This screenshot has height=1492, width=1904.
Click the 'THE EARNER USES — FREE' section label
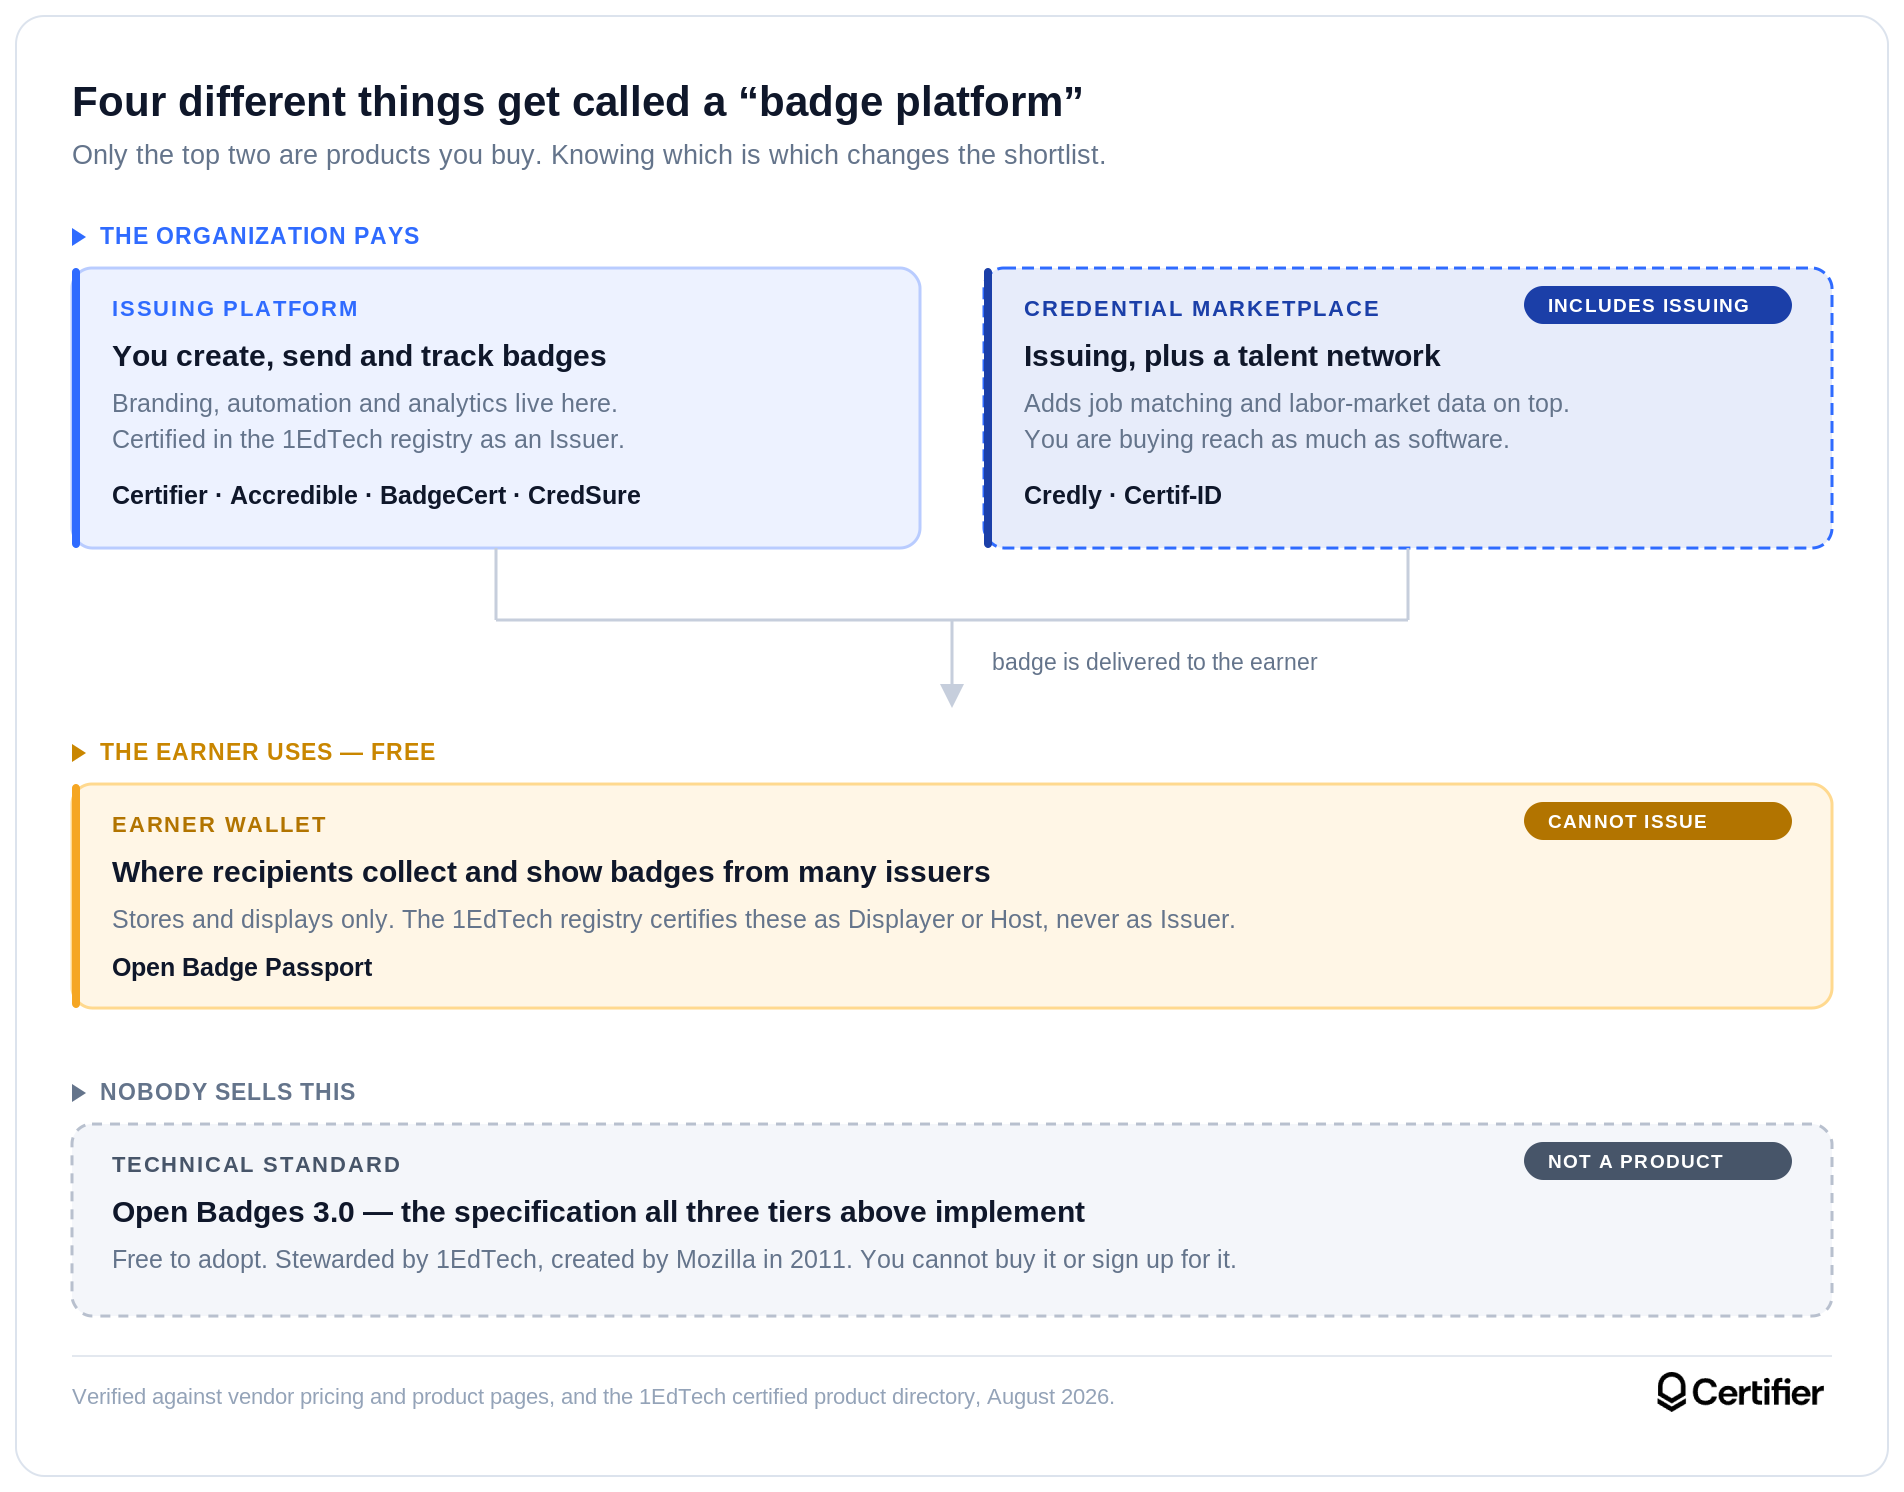click(x=268, y=752)
